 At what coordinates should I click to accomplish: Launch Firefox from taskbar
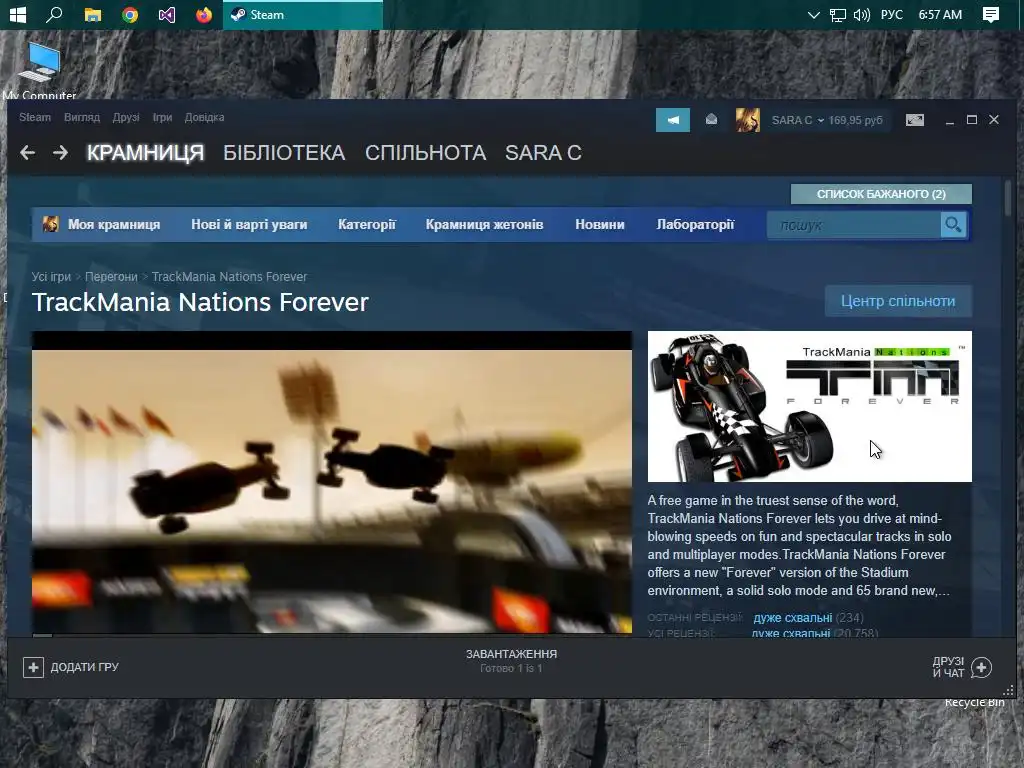204,14
